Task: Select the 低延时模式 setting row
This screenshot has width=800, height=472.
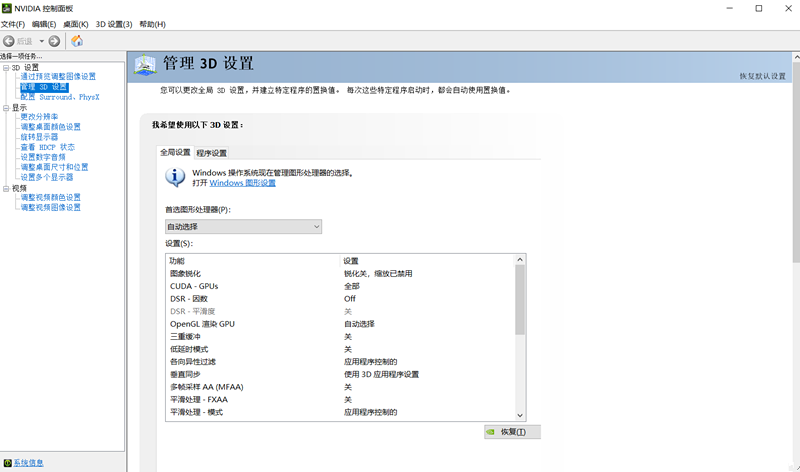Action: click(x=340, y=349)
